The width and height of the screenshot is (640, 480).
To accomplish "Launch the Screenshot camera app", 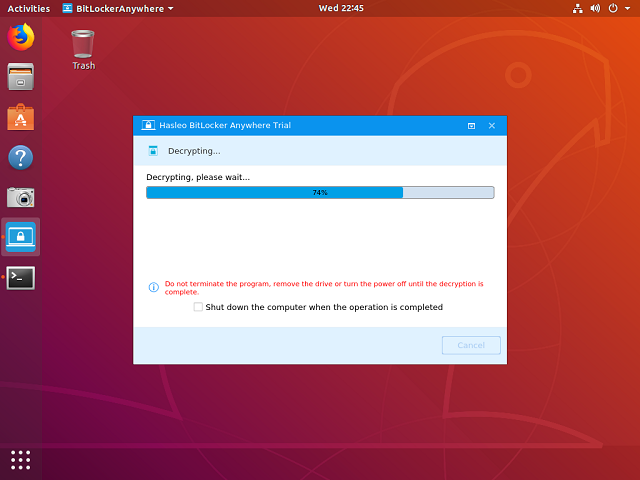I will 21,197.
